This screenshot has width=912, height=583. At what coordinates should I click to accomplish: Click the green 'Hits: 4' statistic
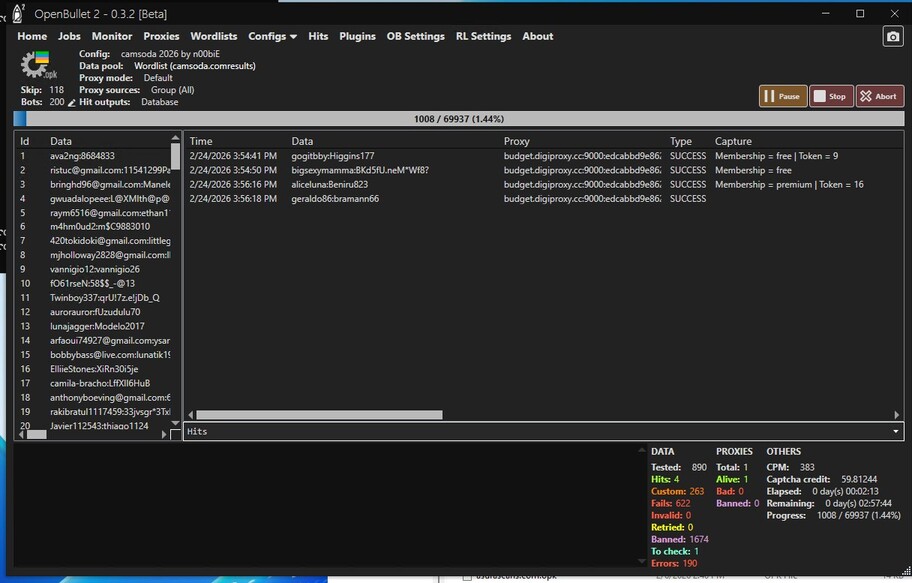coord(665,479)
